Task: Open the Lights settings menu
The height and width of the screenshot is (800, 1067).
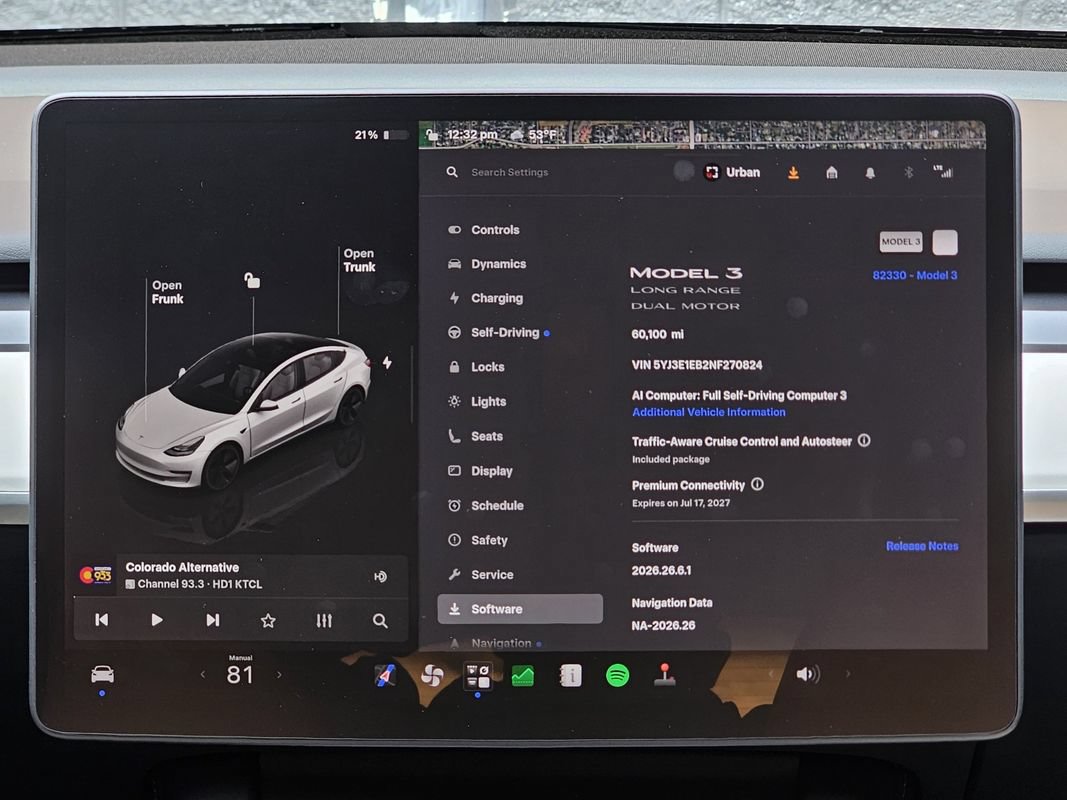Action: pos(477,401)
